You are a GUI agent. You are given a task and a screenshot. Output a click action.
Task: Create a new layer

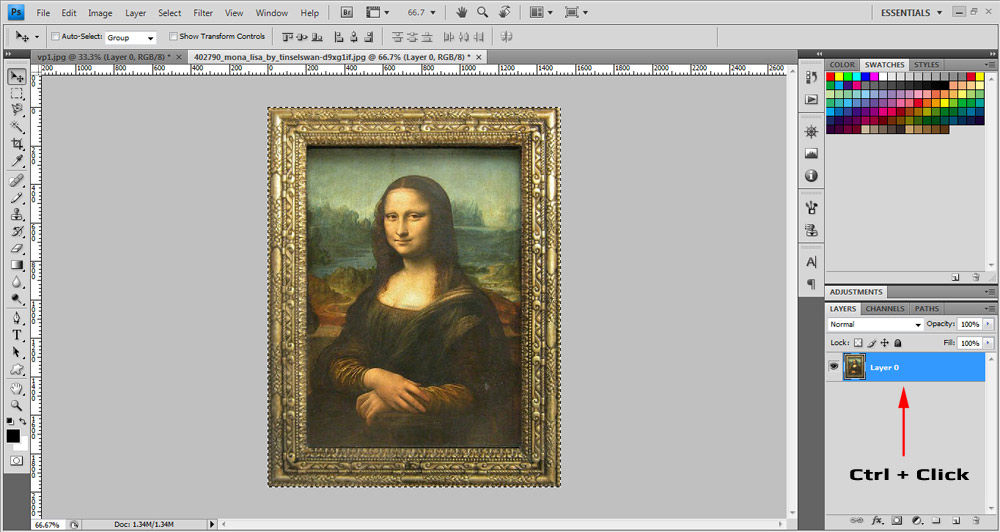coord(955,521)
